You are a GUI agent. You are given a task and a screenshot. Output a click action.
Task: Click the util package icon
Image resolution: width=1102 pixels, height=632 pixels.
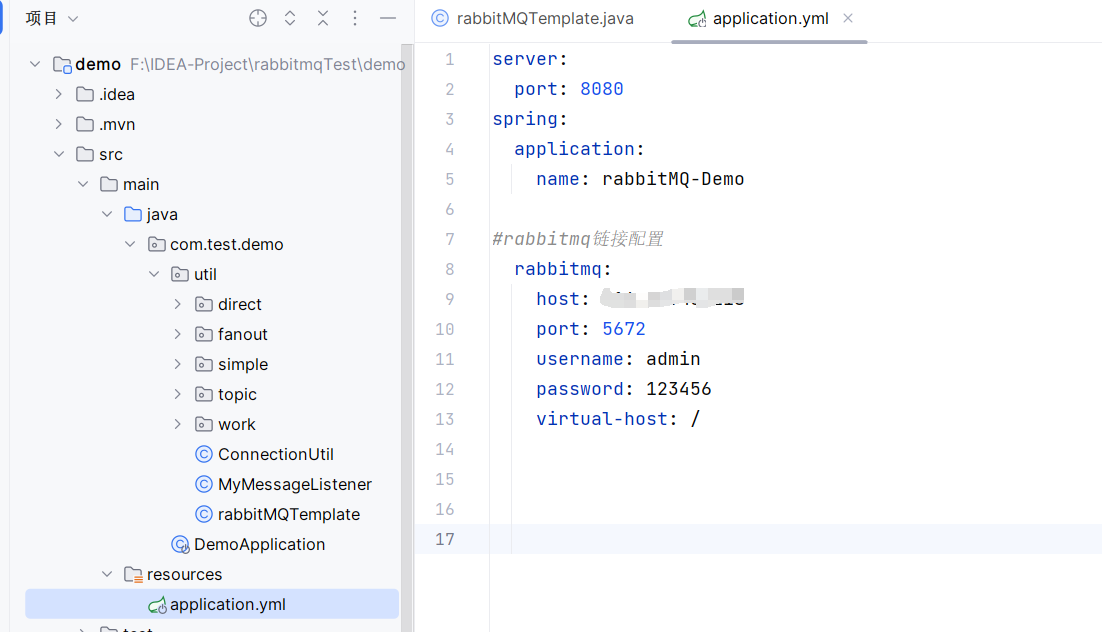click(x=180, y=274)
